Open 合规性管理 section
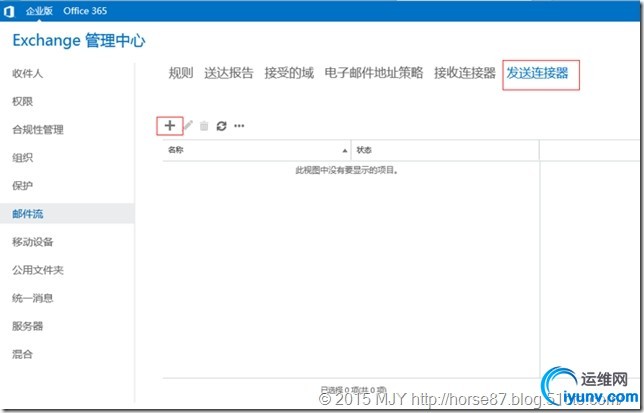The height and width of the screenshot is (413, 644). point(38,130)
